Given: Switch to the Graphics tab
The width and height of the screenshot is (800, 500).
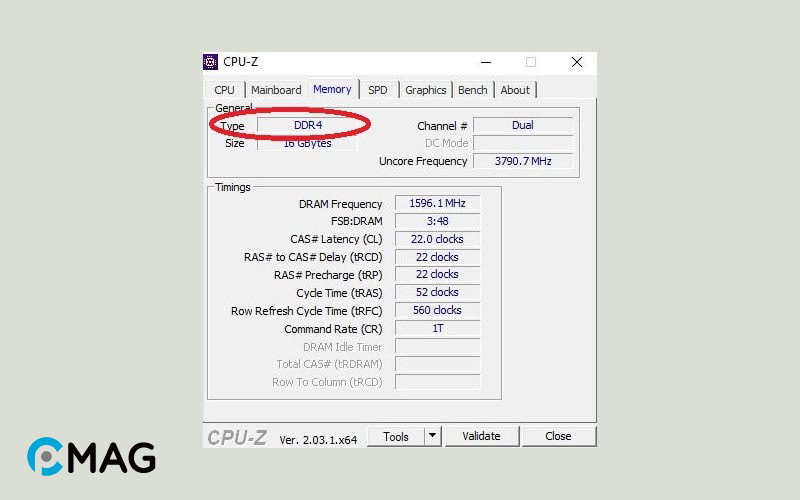Looking at the screenshot, I should 426,90.
